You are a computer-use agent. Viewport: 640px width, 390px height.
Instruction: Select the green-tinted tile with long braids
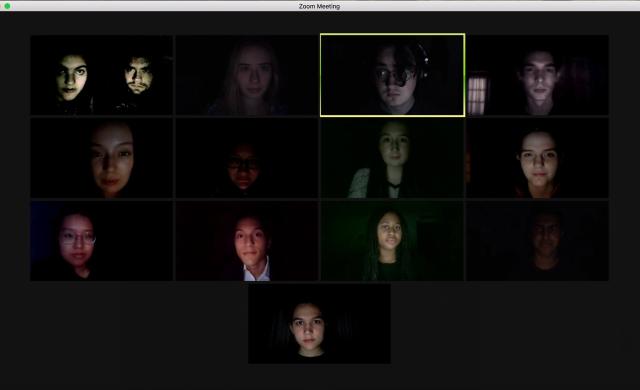(x=392, y=241)
